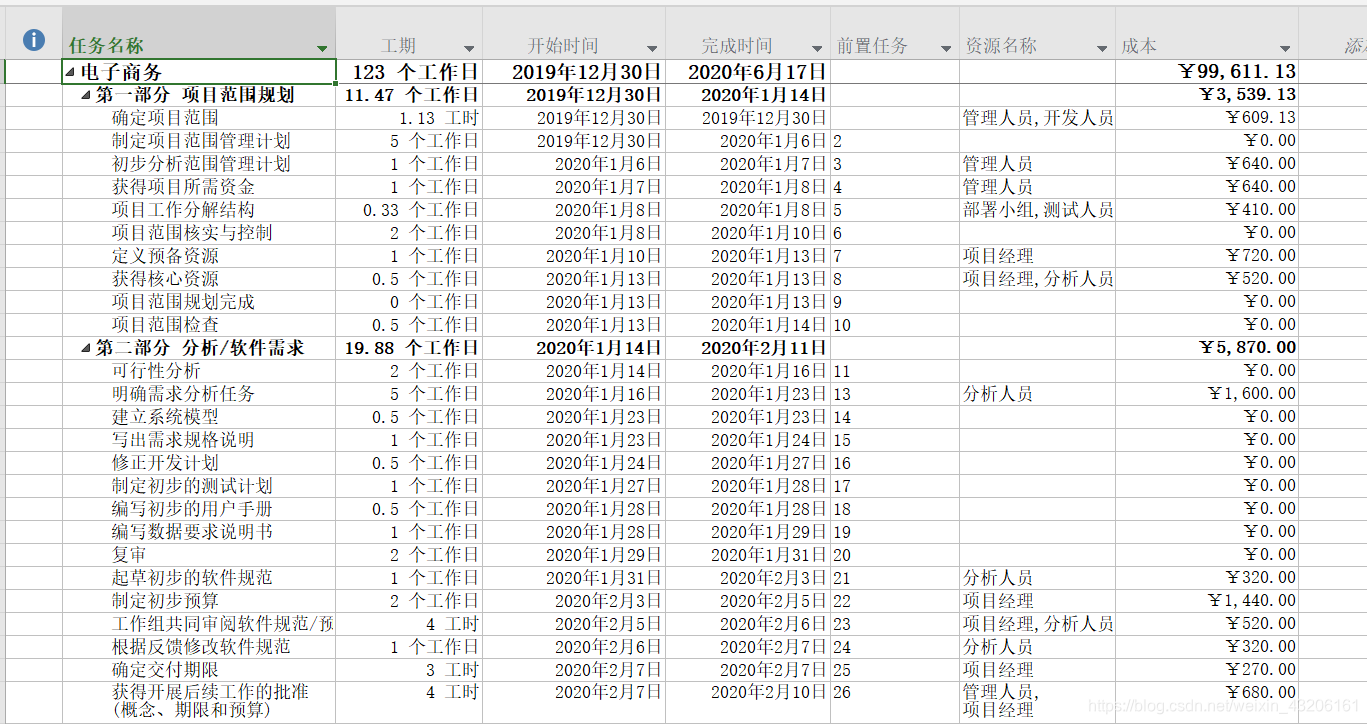Click the ¥680.00 cost cell
This screenshot has width=1367, height=724.
pos(1207,701)
